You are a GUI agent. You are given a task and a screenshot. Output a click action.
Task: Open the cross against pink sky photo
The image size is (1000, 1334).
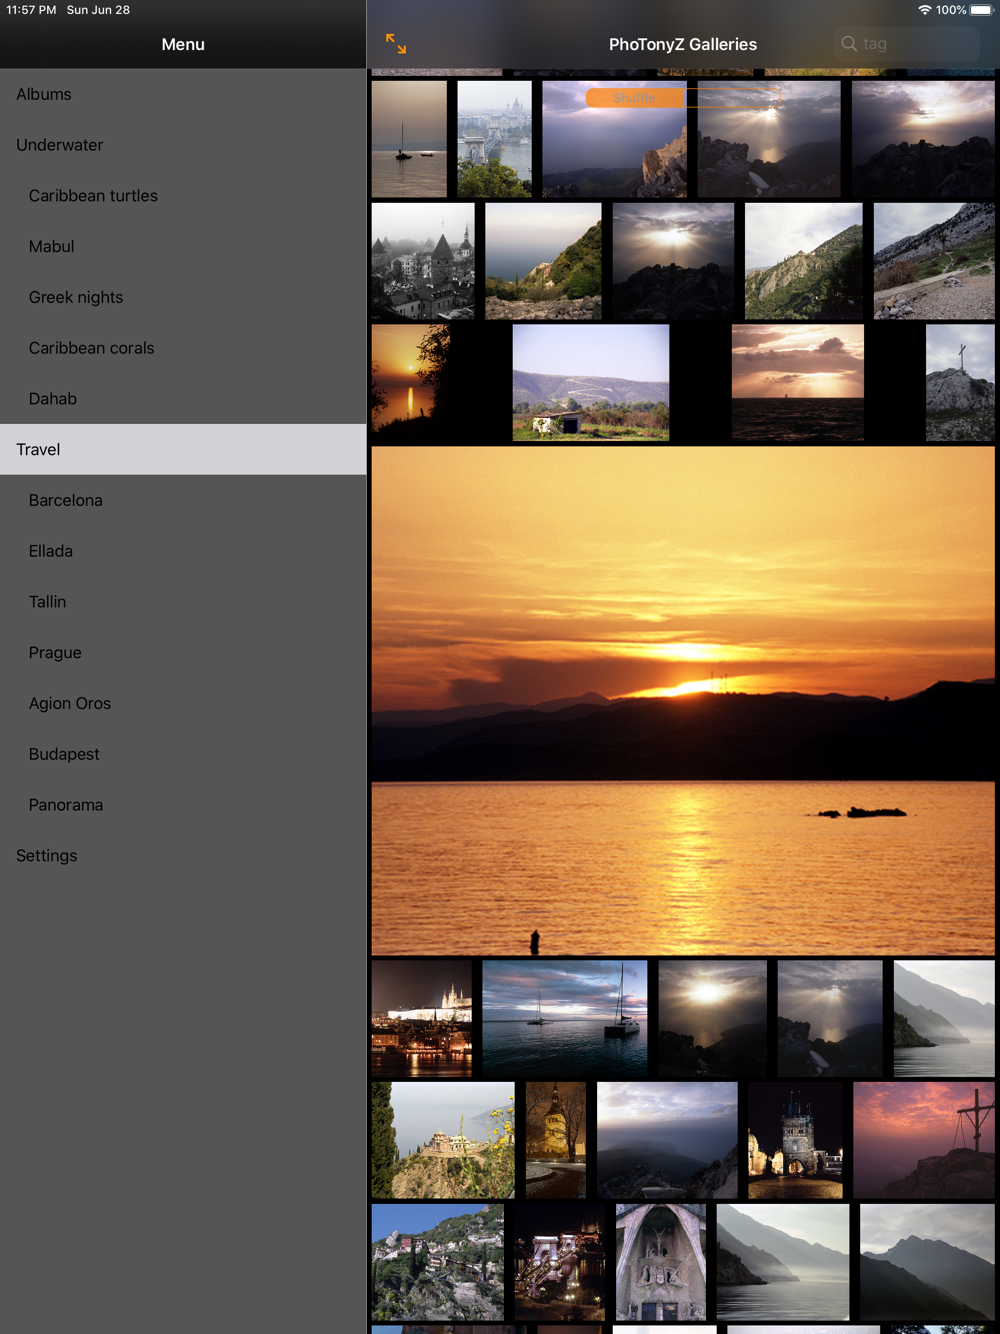(924, 1140)
